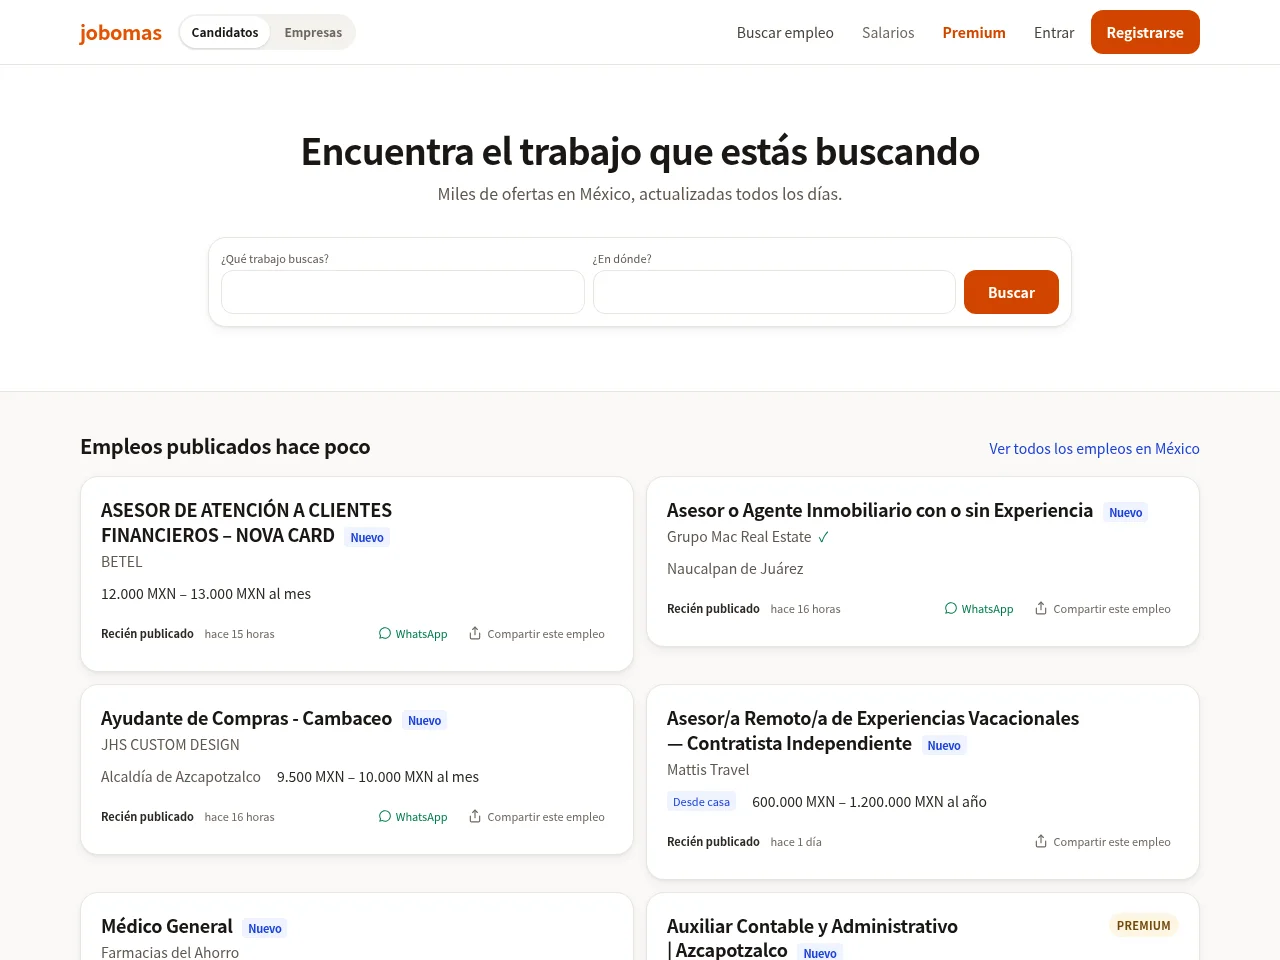
Task: Open the ASESOR DE ATENCIÓN A CLIENTES FINANCIEROS job title
Action: (x=246, y=522)
